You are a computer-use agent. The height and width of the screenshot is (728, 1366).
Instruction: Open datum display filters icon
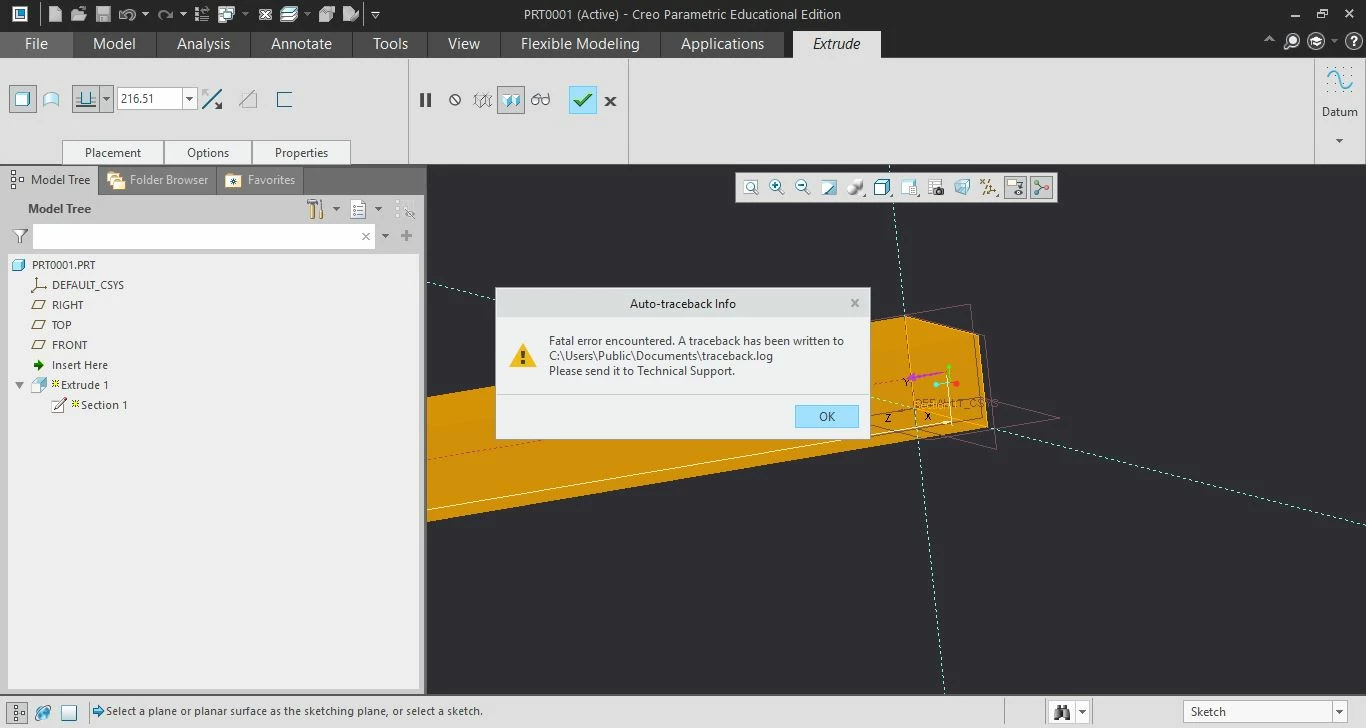pos(989,187)
